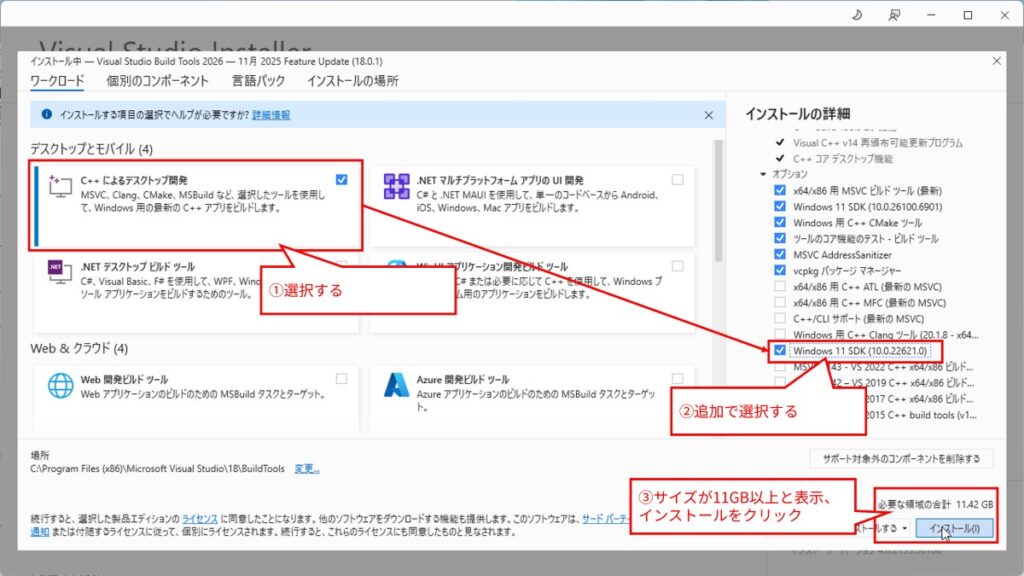Click the .NET マルチプラットフォーム アプリ workload icon
The height and width of the screenshot is (576, 1024).
[398, 188]
